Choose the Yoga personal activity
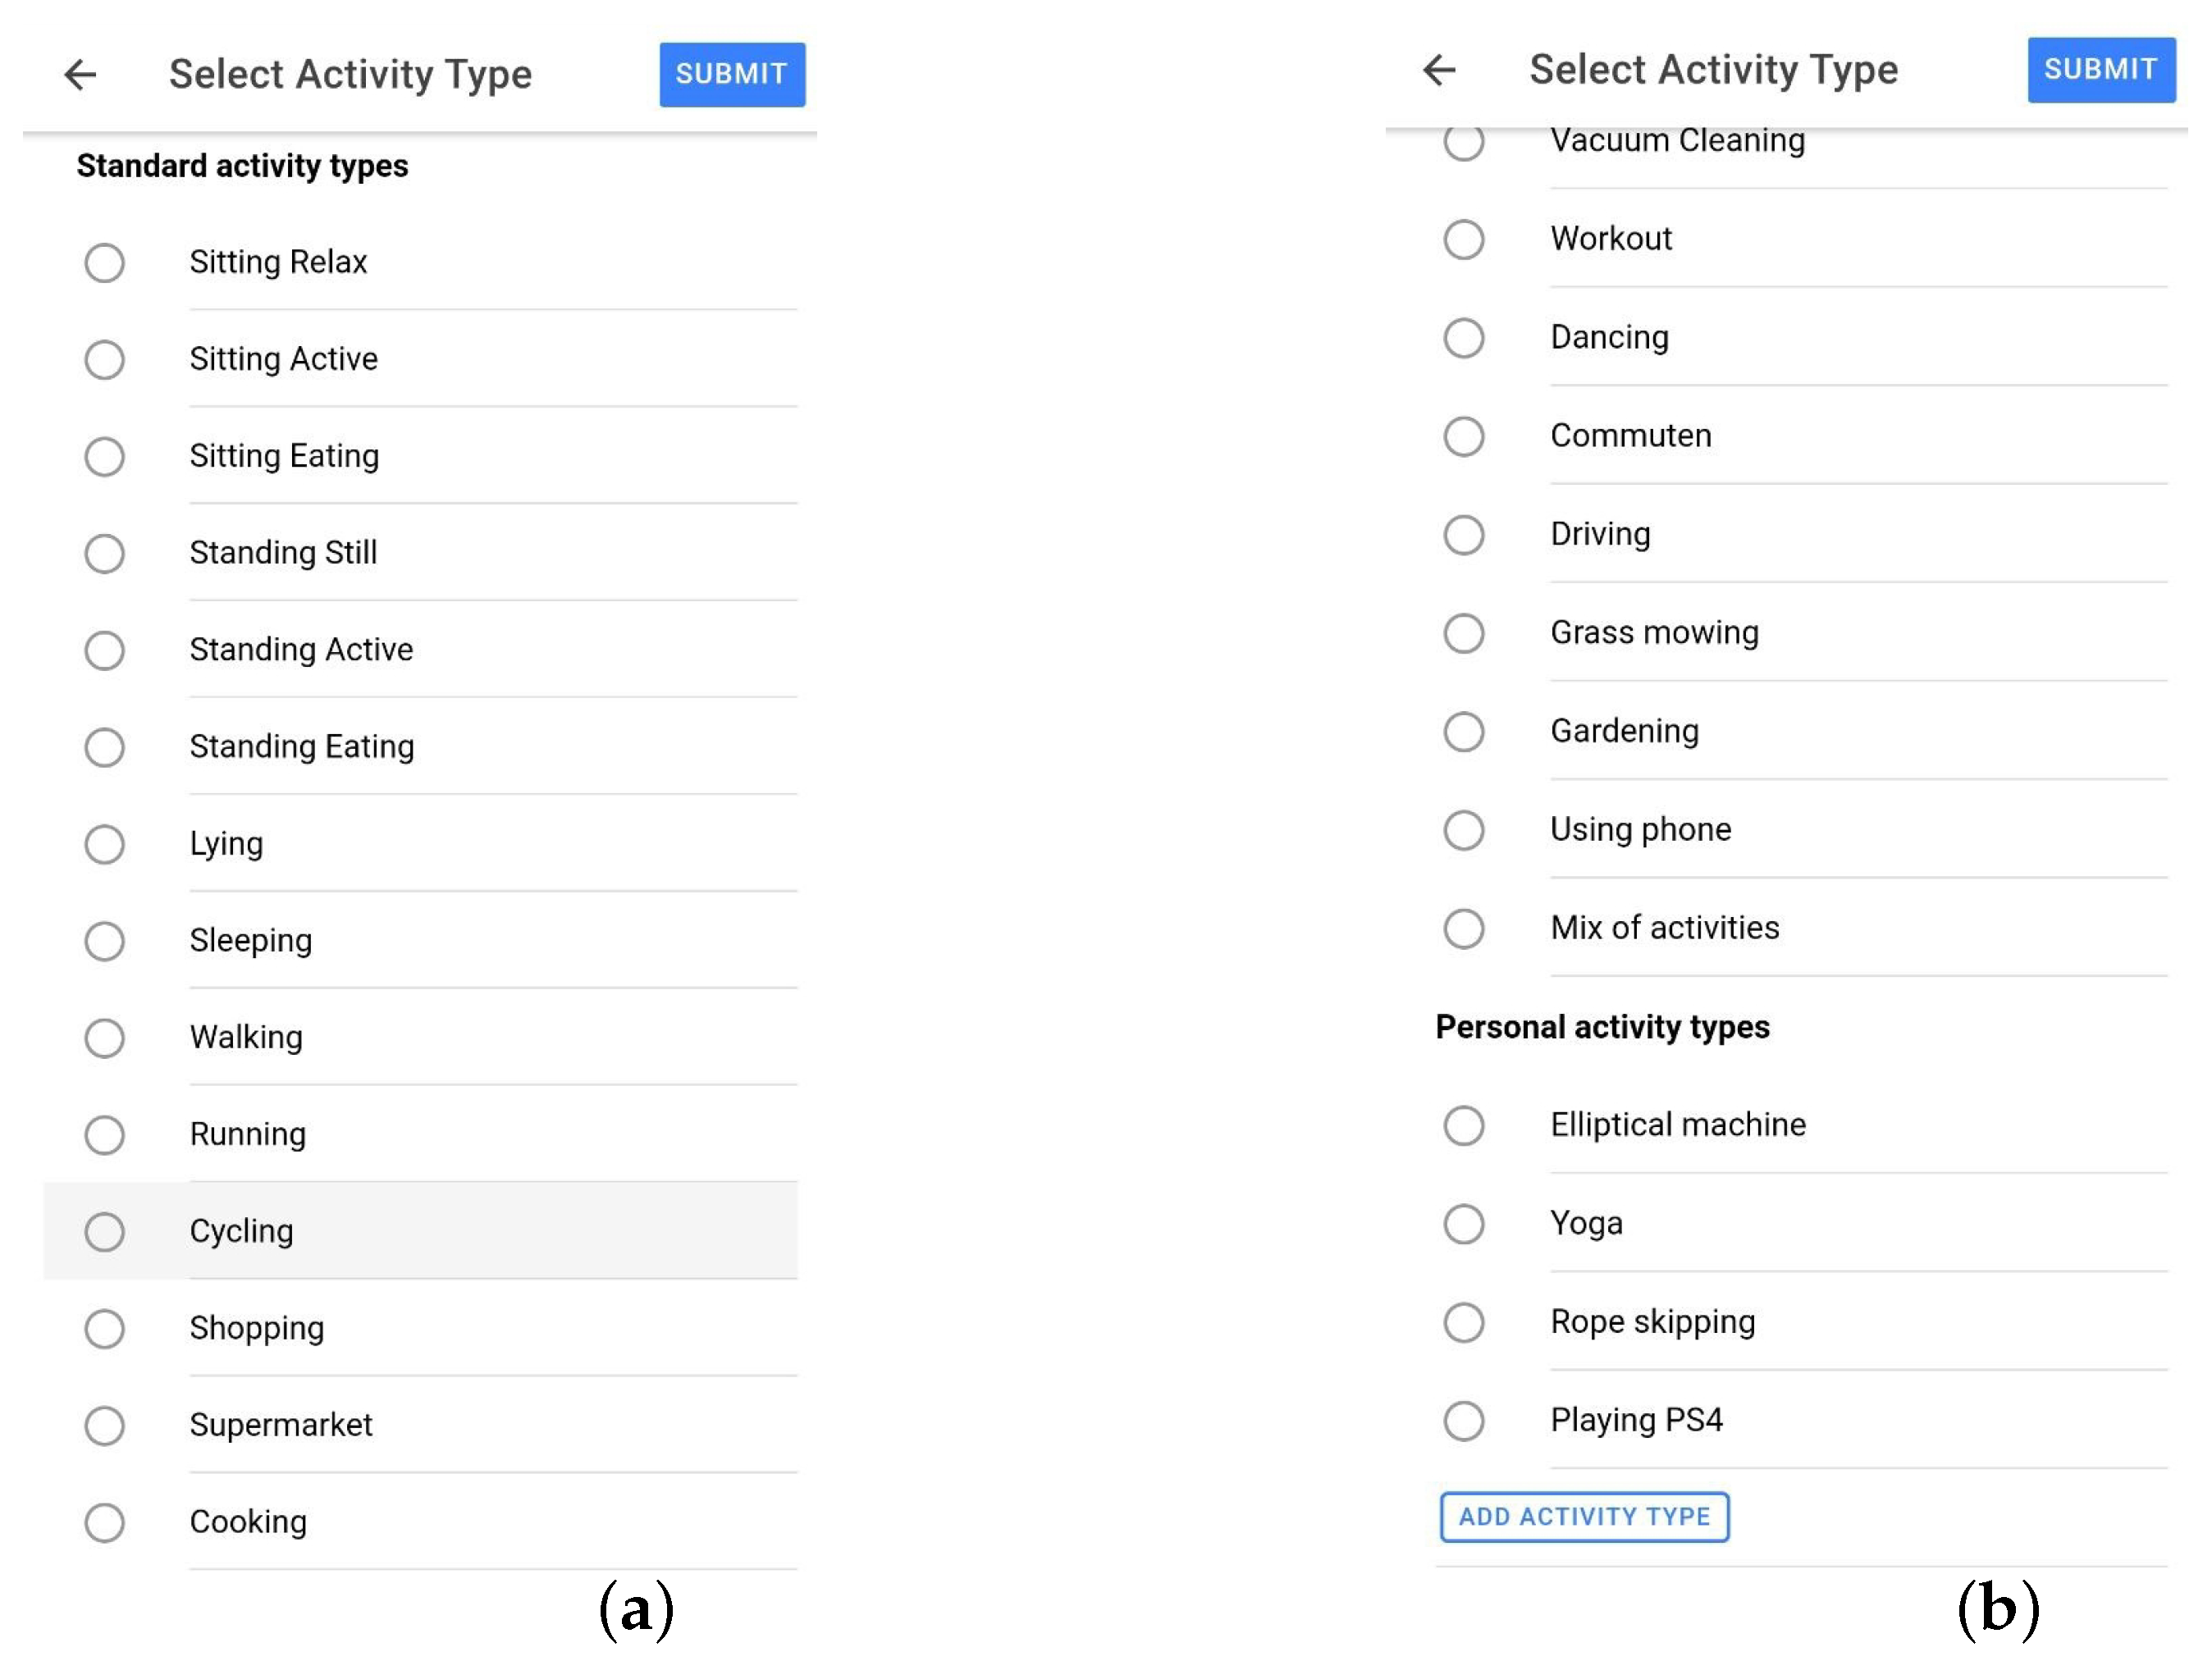Image resolution: width=2212 pixels, height=1670 pixels. point(1464,1224)
